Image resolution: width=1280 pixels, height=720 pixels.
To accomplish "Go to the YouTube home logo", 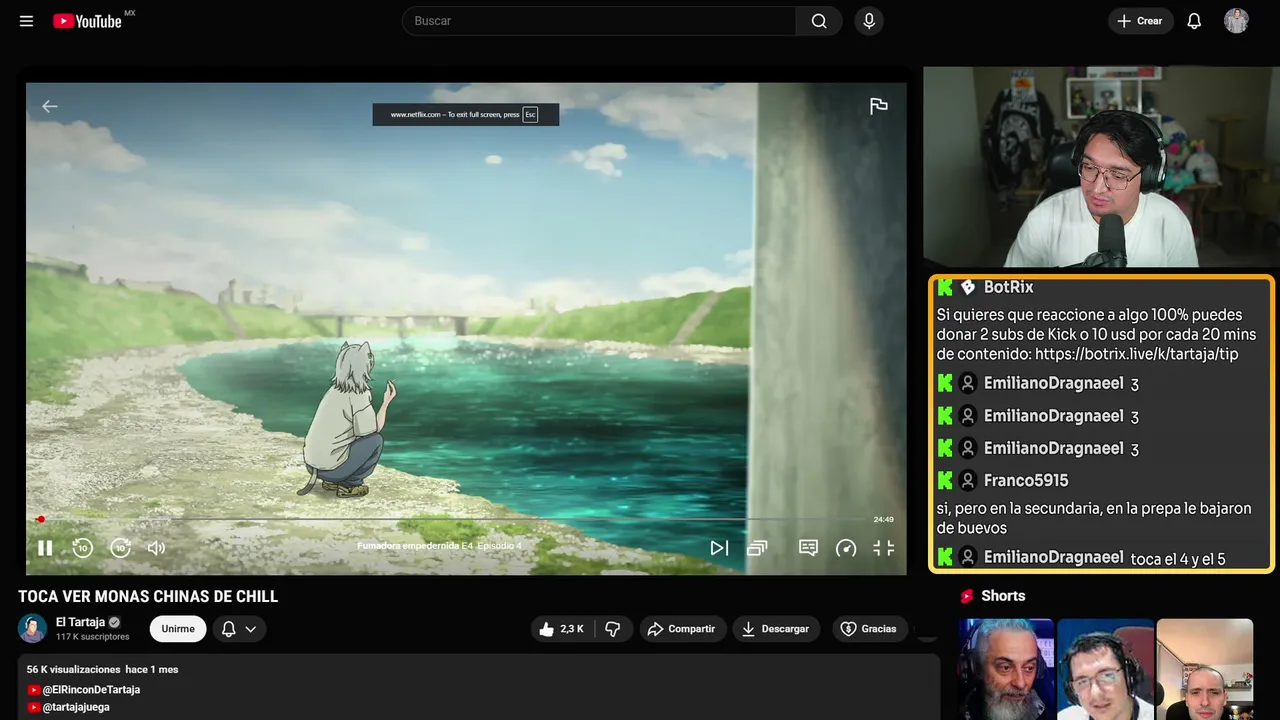I will pyautogui.click(x=88, y=21).
